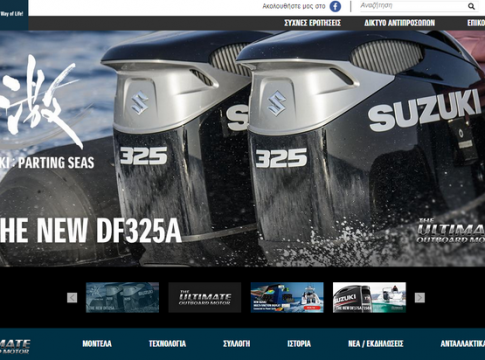Open the ΜΟΝΤΕΛΑ section
The height and width of the screenshot is (360, 485).
[x=97, y=344]
